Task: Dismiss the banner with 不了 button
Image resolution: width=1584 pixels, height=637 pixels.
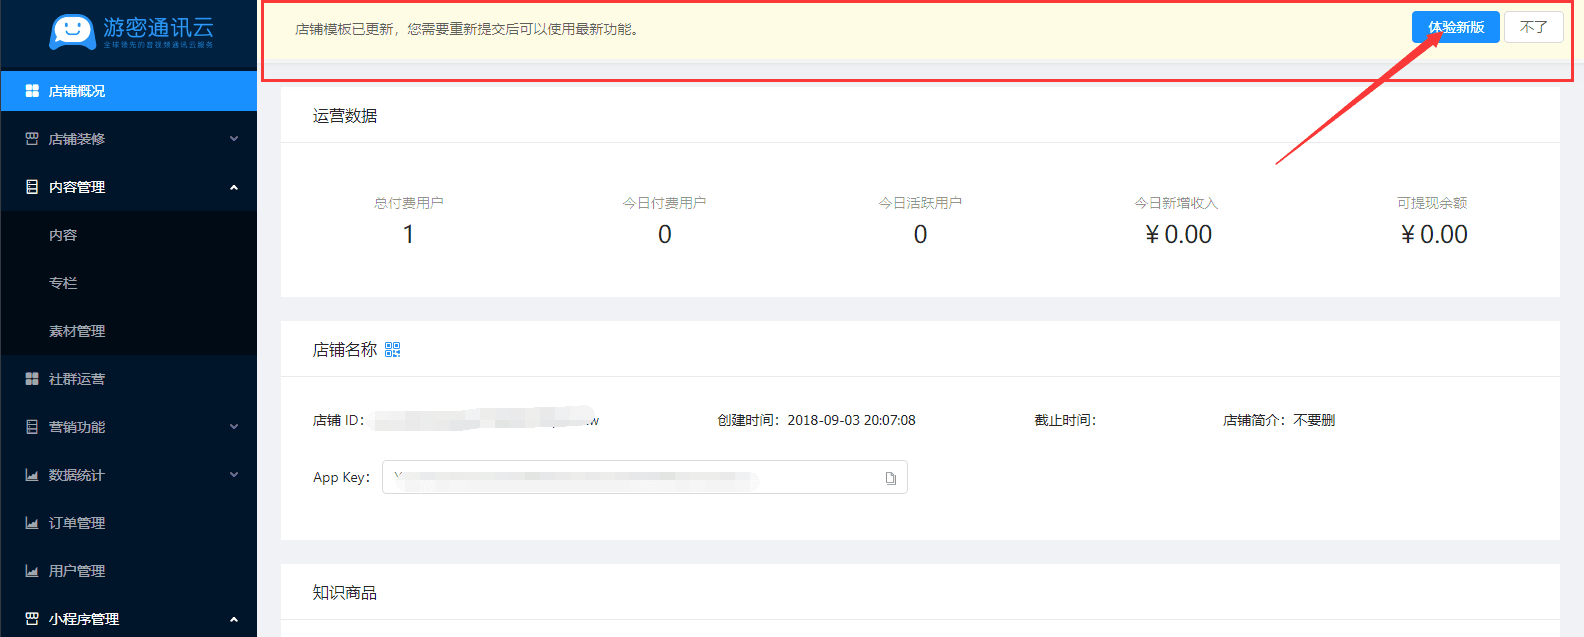Action: (x=1533, y=27)
